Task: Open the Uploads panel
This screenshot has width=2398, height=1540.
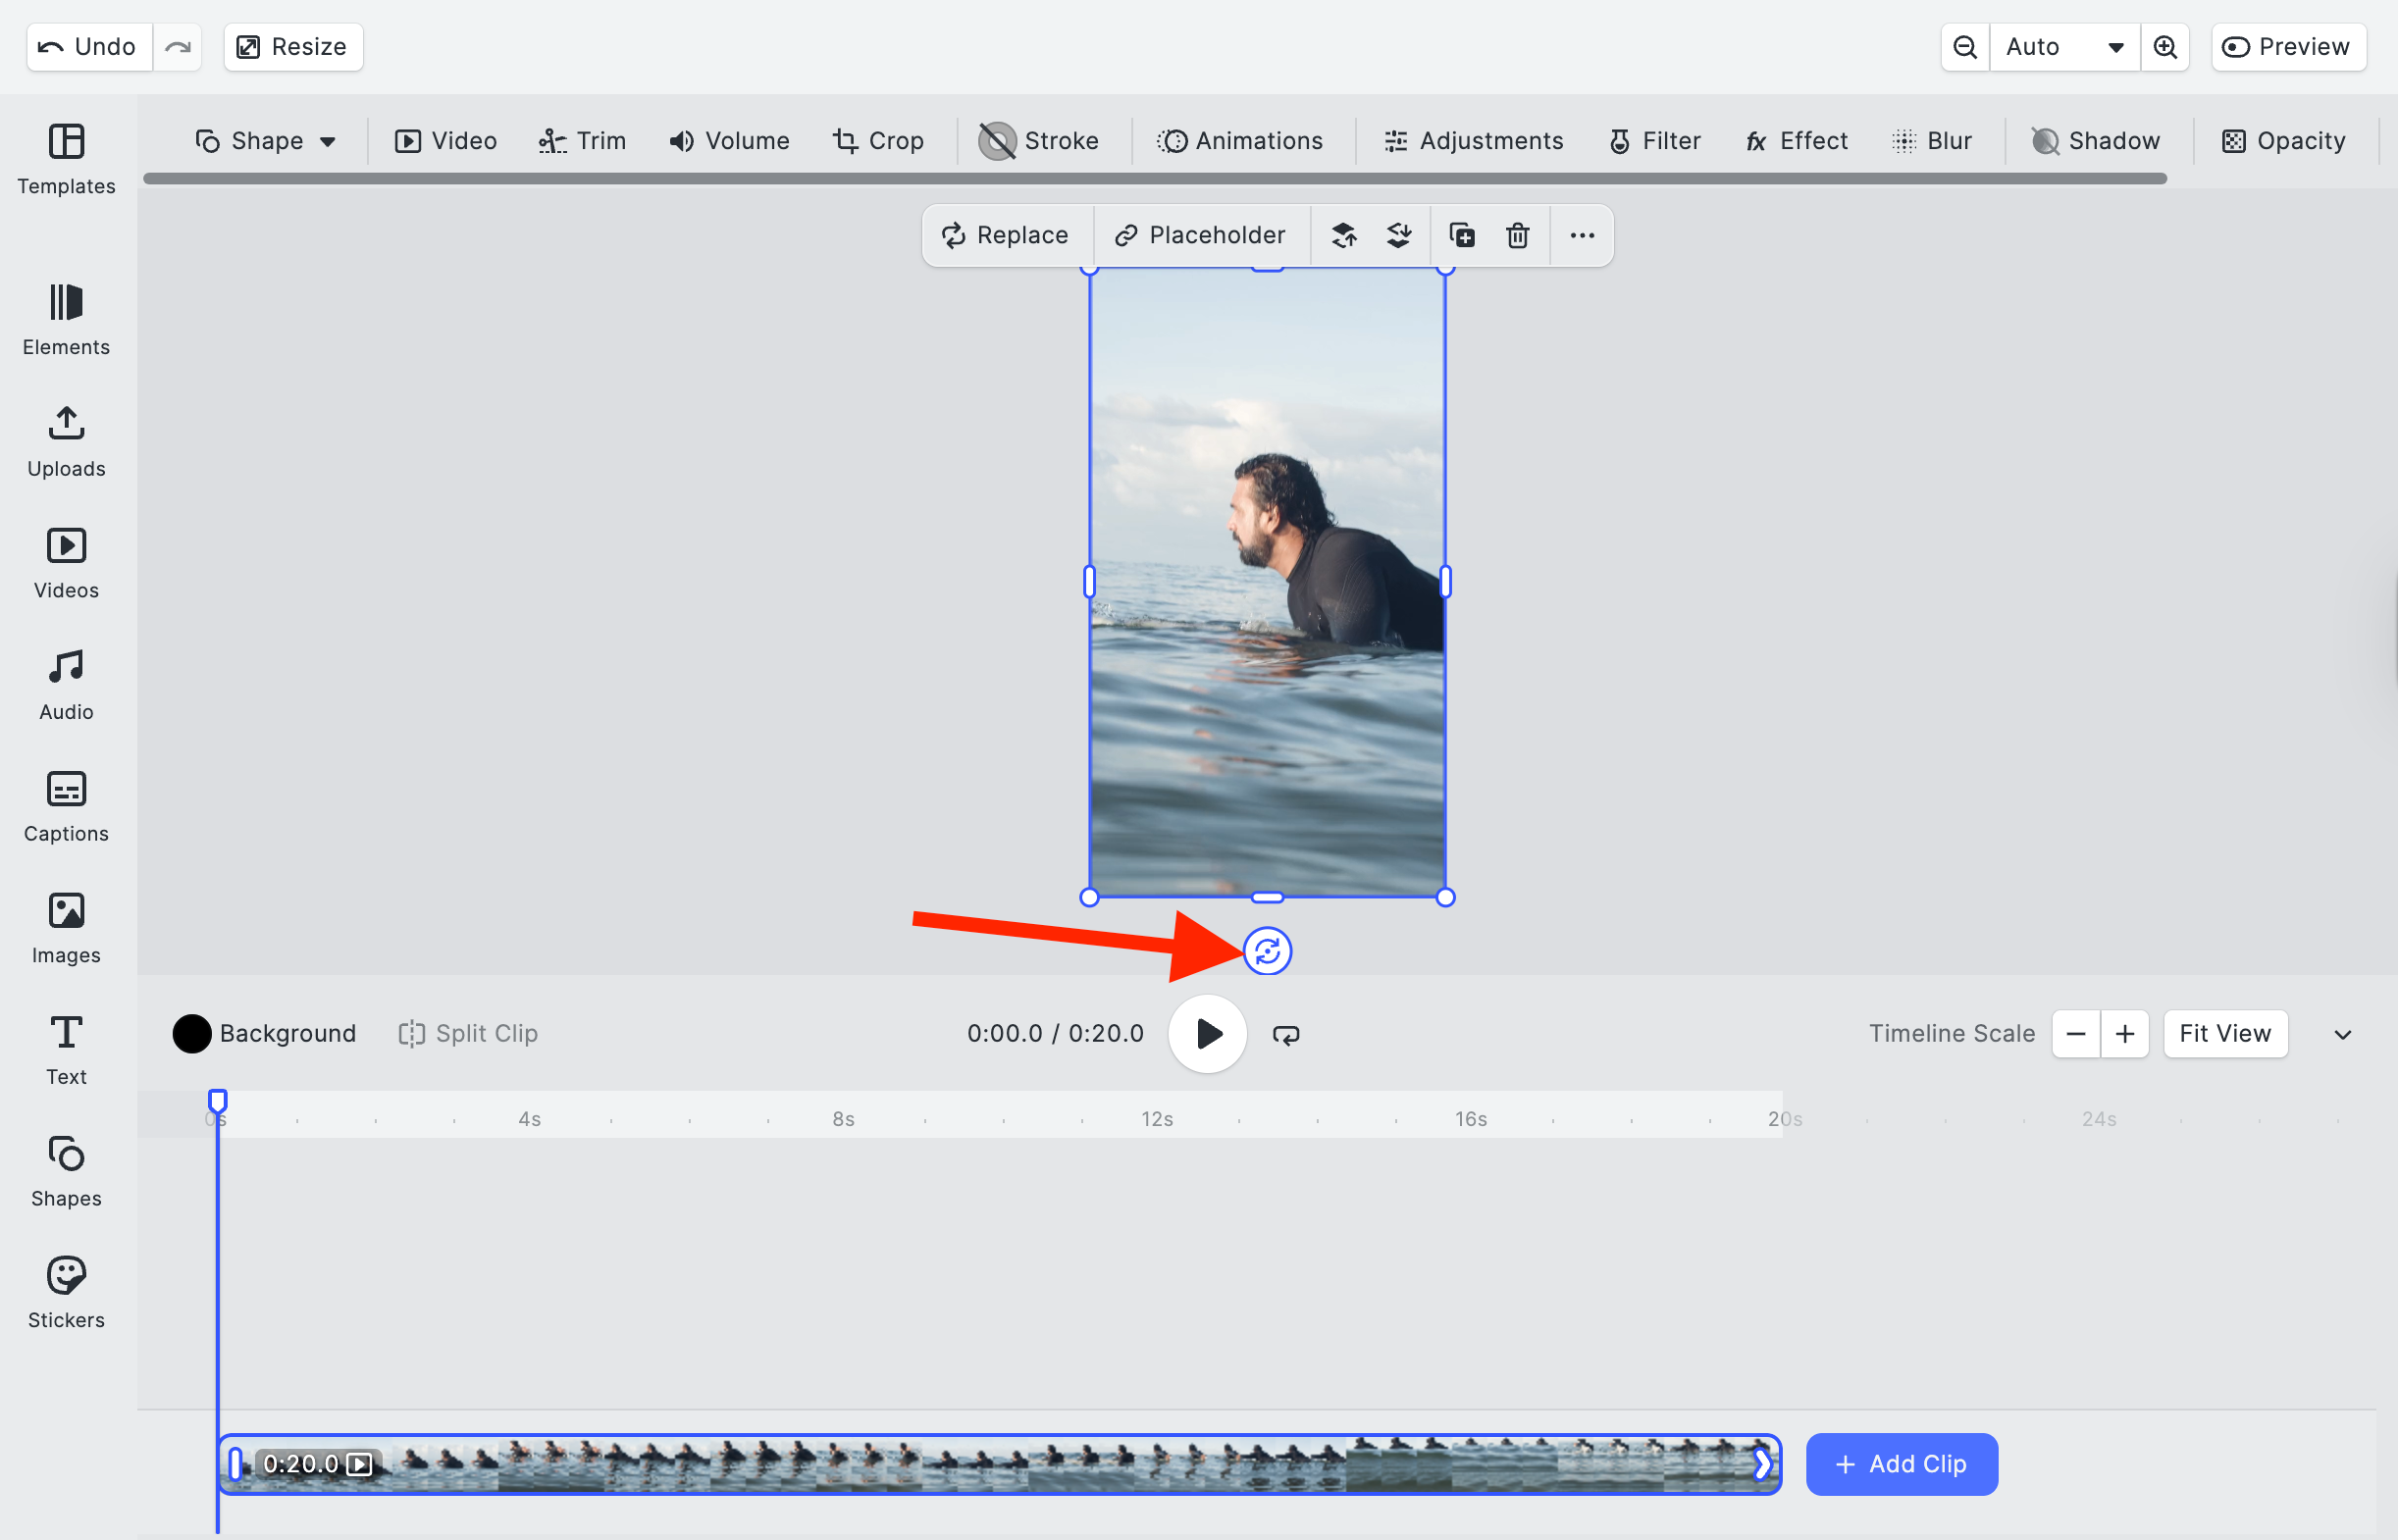Action: [65, 442]
